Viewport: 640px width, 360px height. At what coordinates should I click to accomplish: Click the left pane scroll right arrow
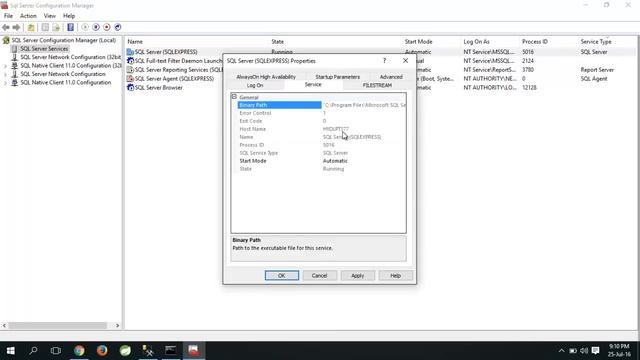pyautogui.click(x=118, y=326)
